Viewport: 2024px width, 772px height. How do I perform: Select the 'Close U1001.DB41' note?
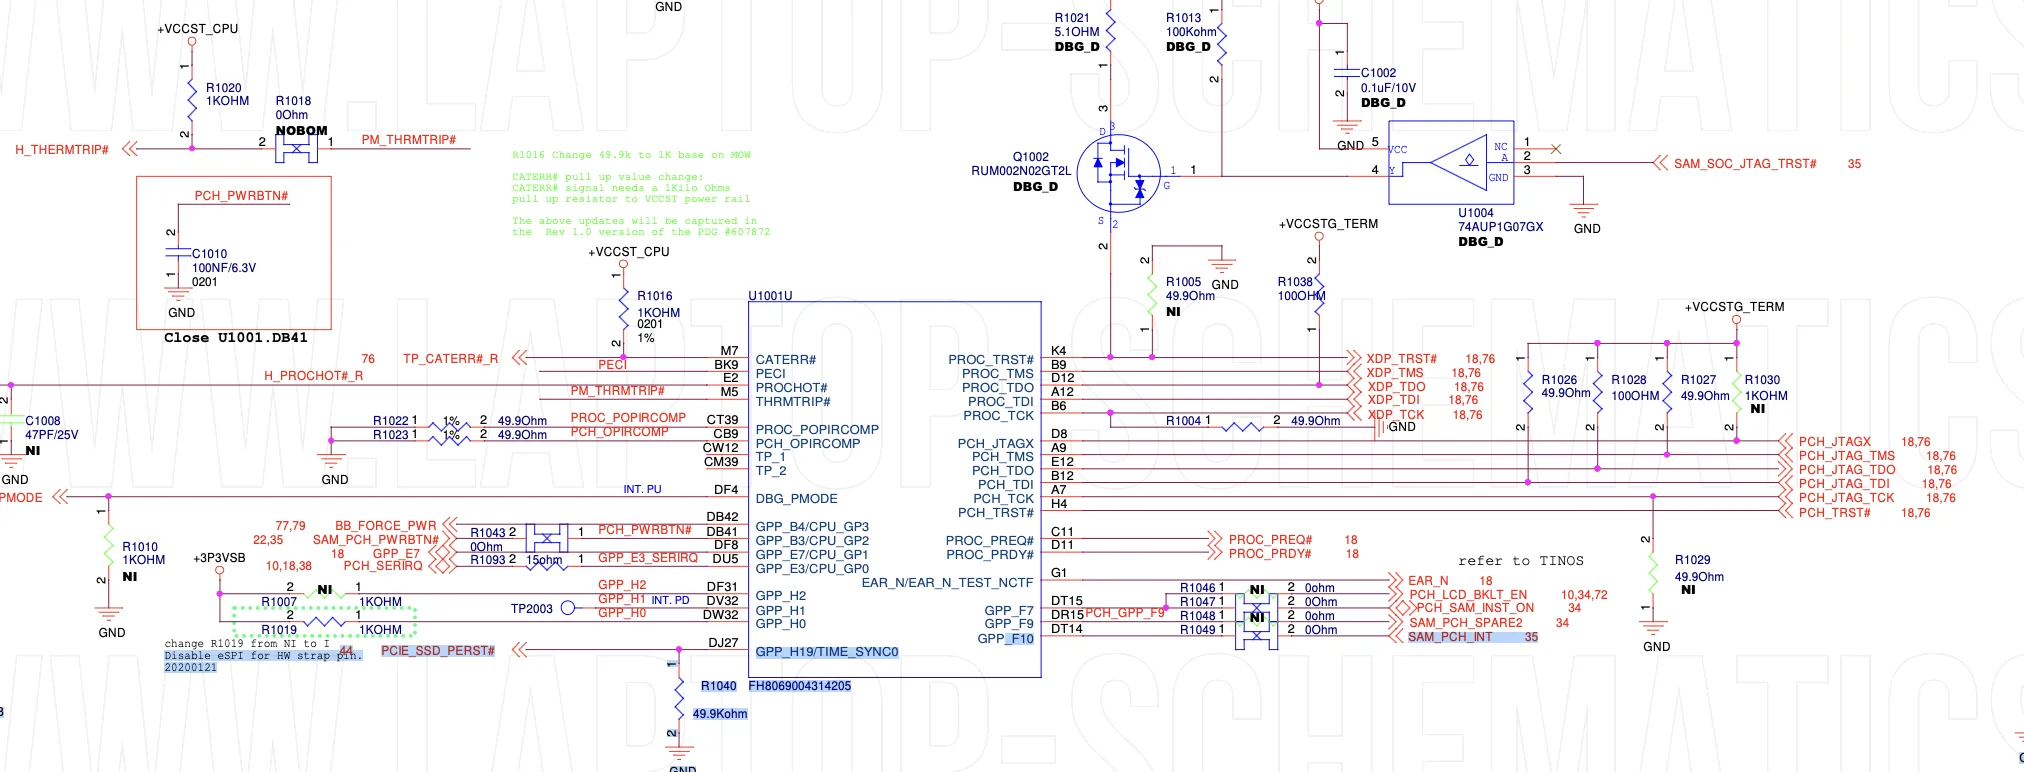coord(236,338)
